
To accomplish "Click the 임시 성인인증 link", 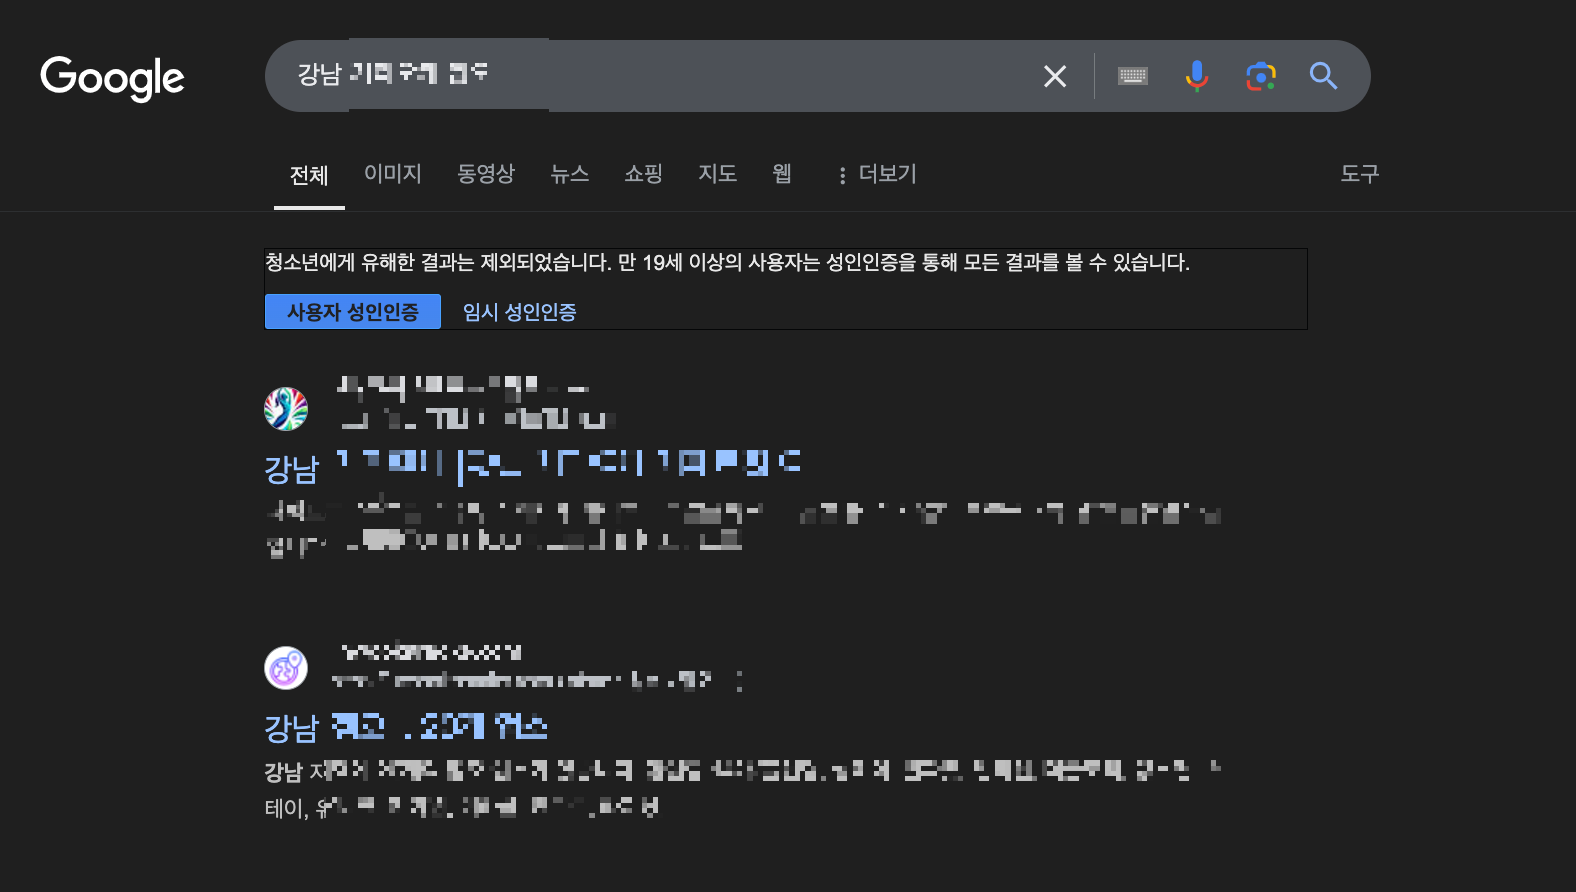I will 520,312.
